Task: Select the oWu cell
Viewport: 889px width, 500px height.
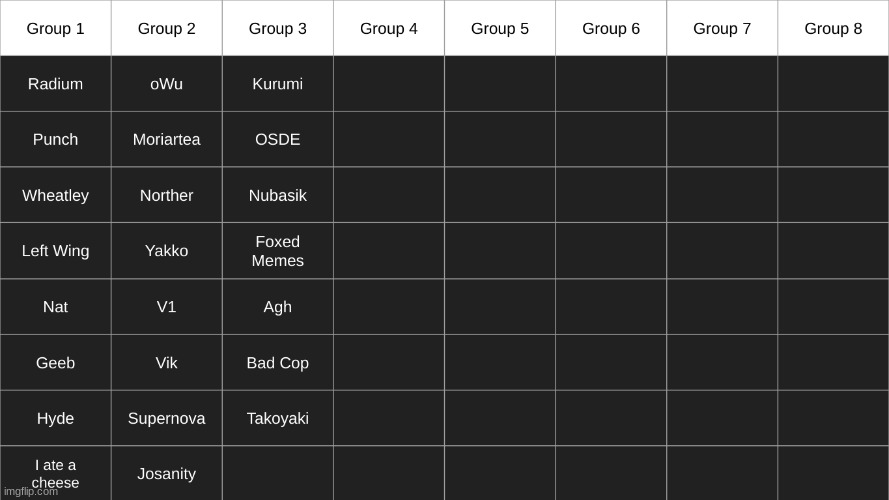Action: (166, 84)
